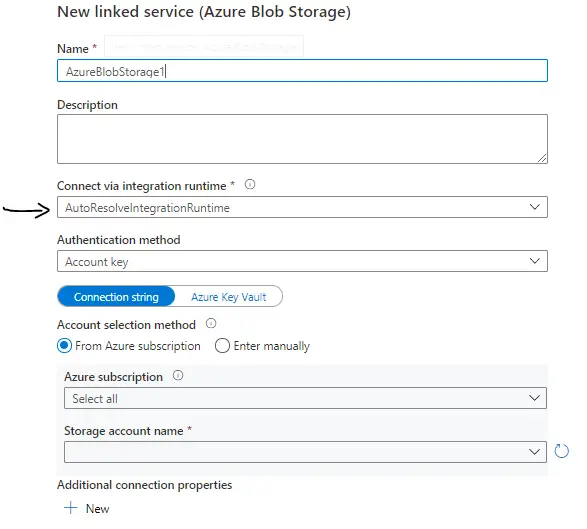Viewport: 587px width, 529px height.
Task: Click the Azure subscription info icon
Action: coord(178,376)
